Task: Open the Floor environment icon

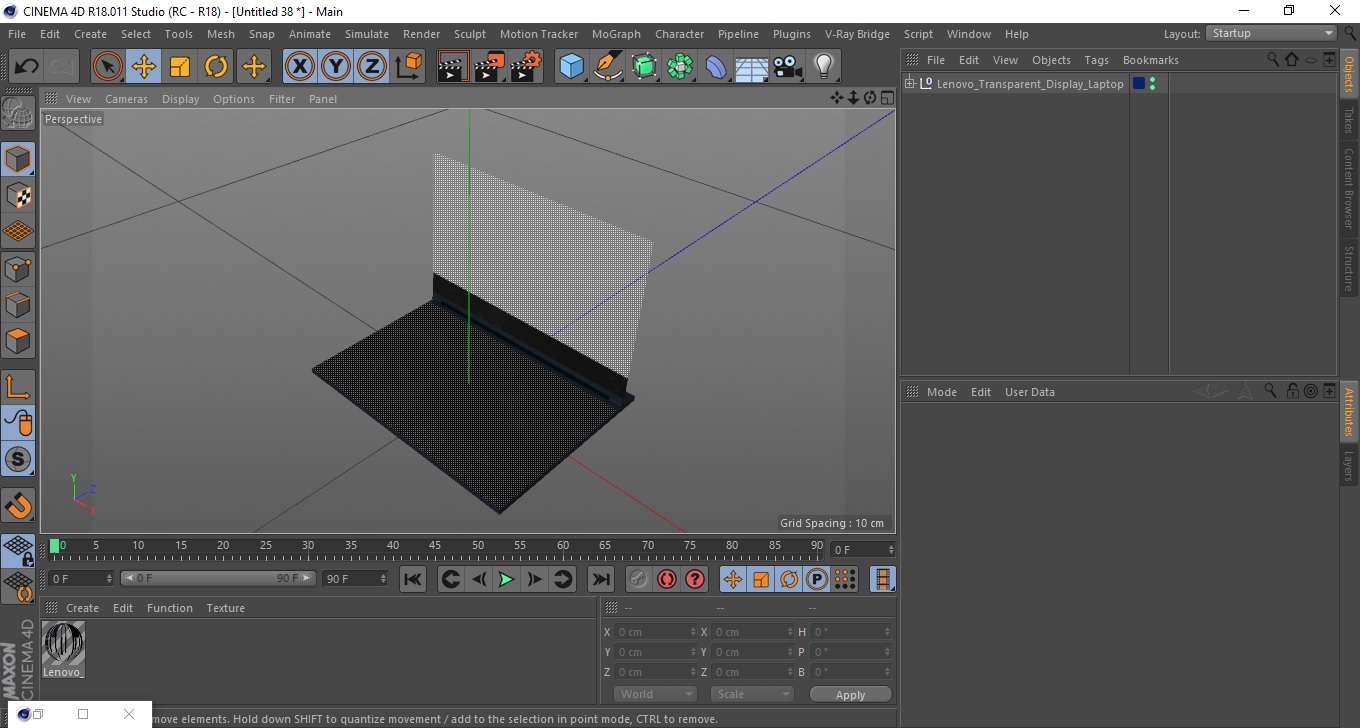Action: click(x=752, y=67)
